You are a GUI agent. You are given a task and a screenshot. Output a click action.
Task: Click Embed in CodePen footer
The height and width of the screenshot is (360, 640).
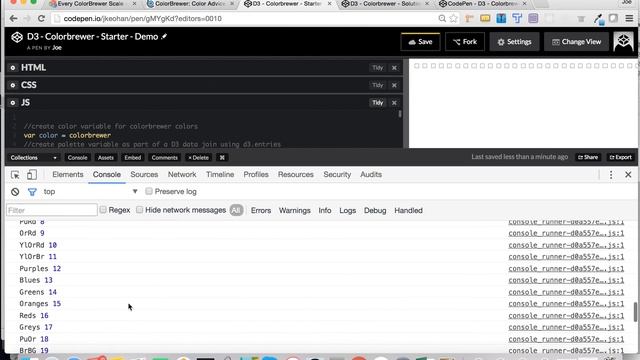(133, 158)
